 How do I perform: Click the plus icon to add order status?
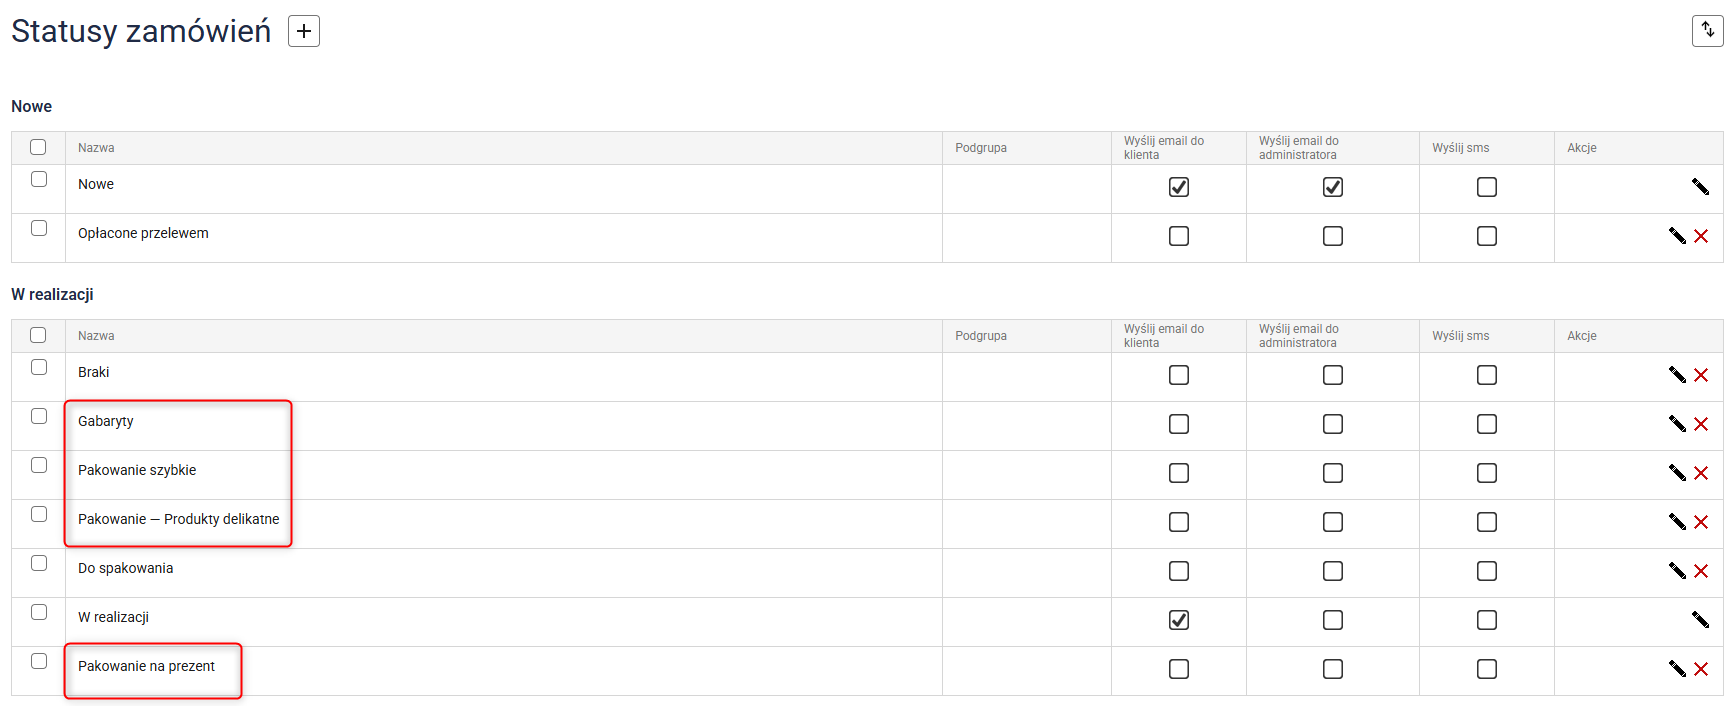[x=304, y=31]
